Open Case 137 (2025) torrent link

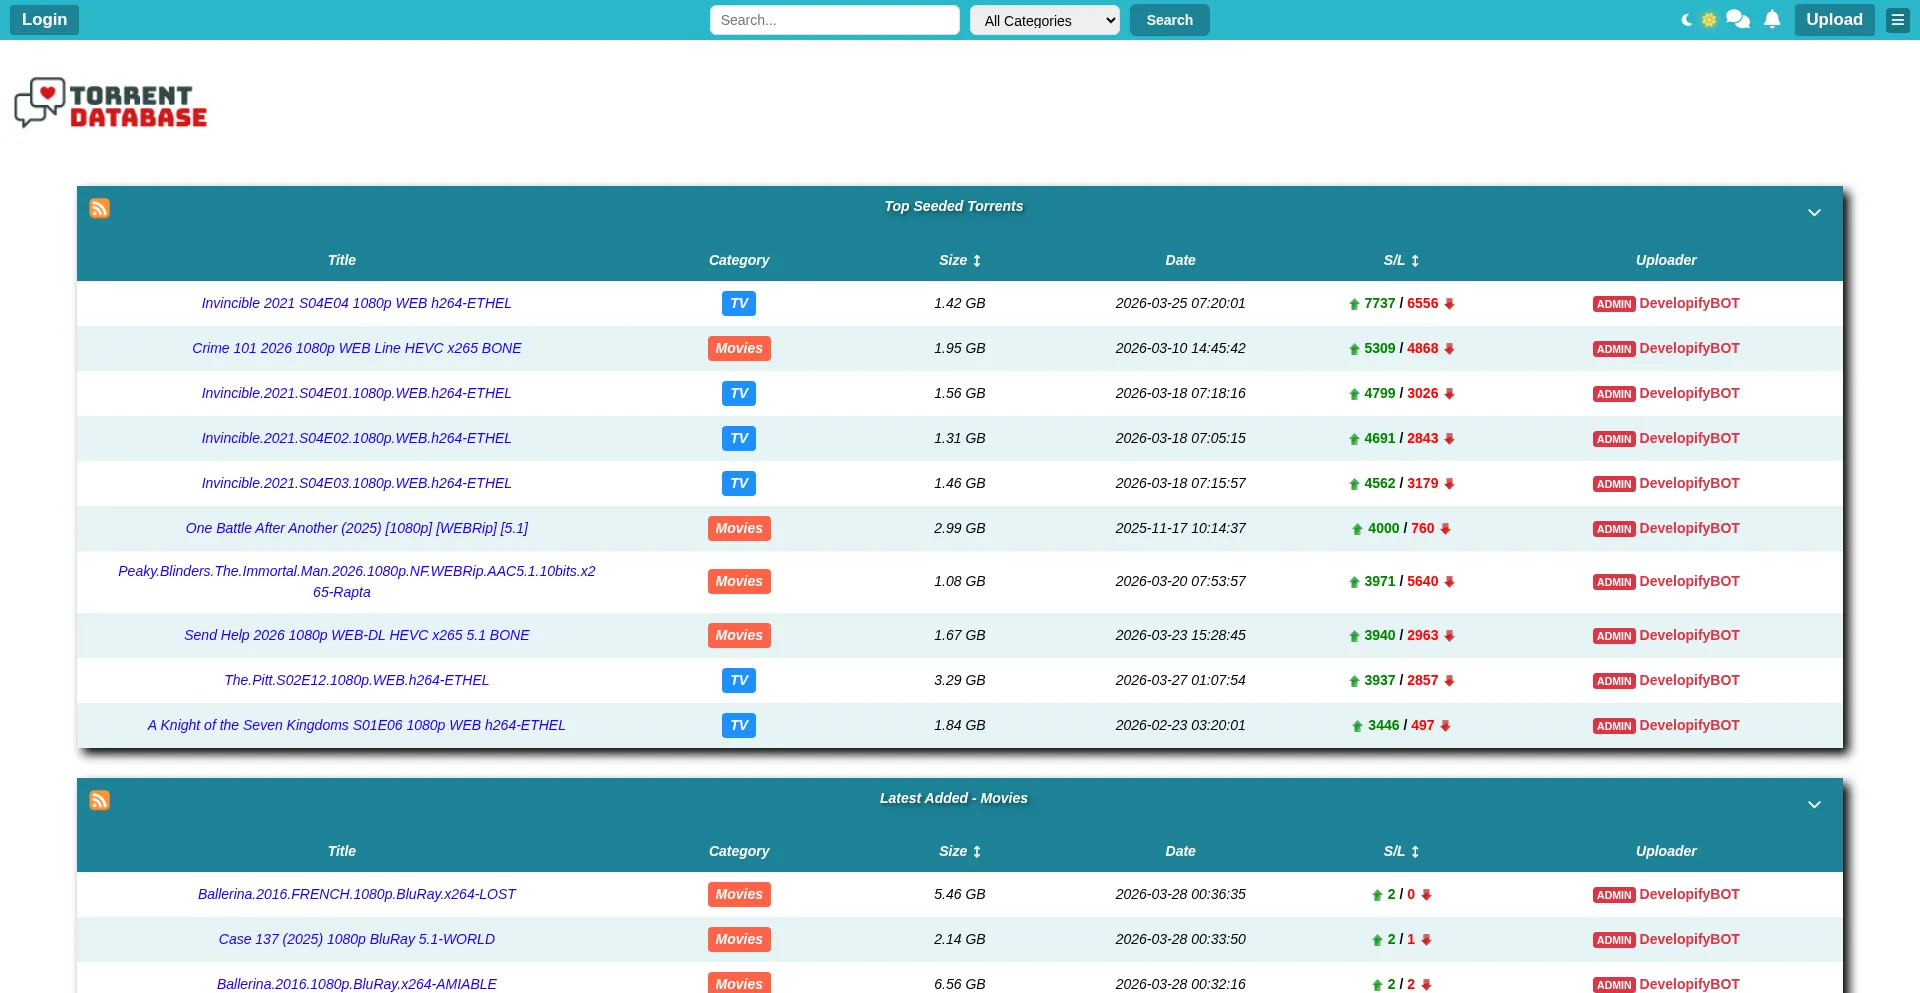[356, 939]
